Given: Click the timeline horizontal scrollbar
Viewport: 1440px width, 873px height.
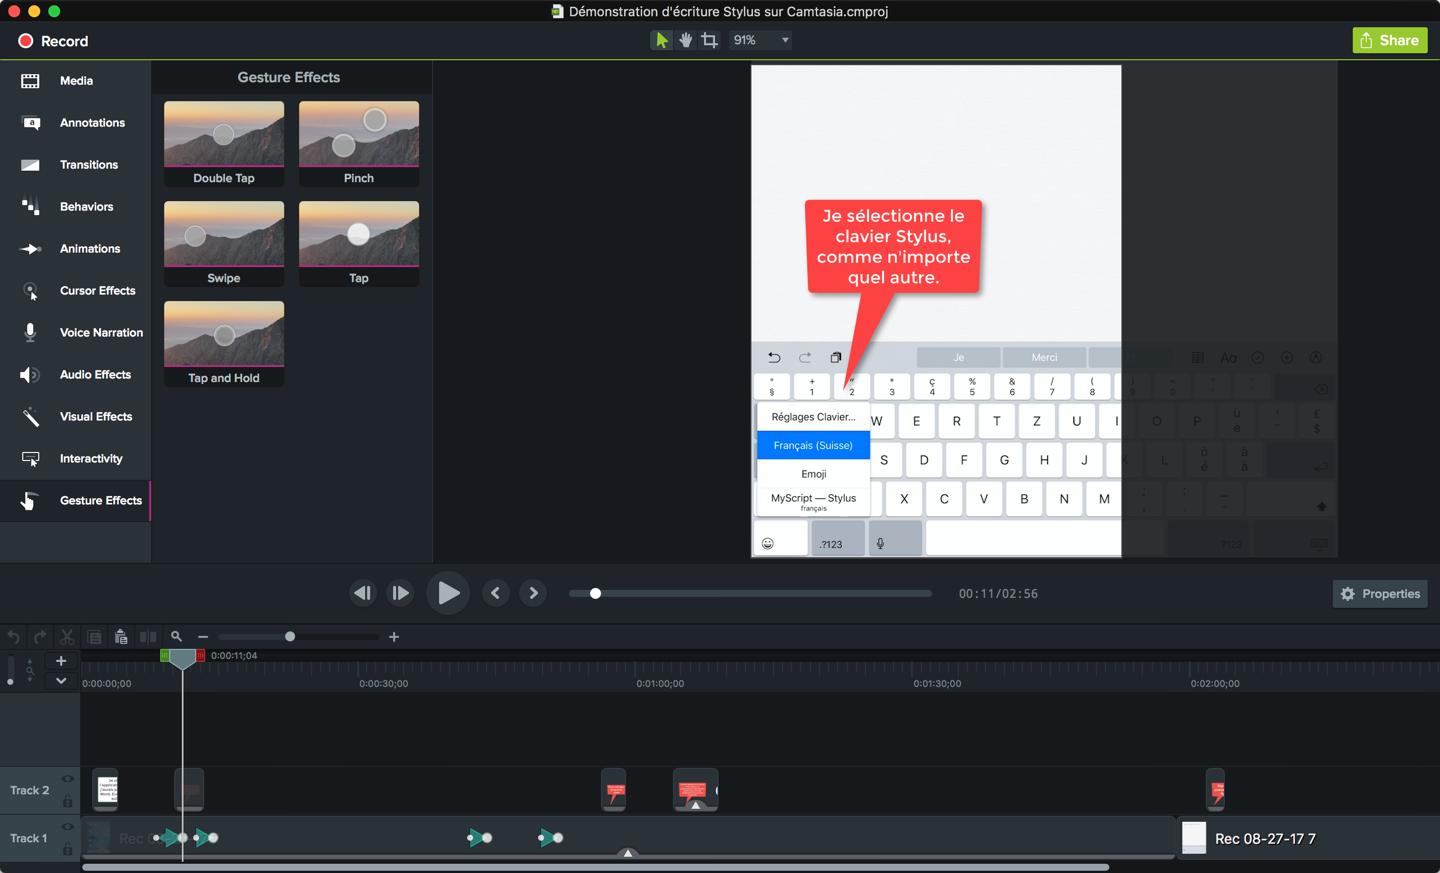Looking at the screenshot, I should click(x=596, y=867).
